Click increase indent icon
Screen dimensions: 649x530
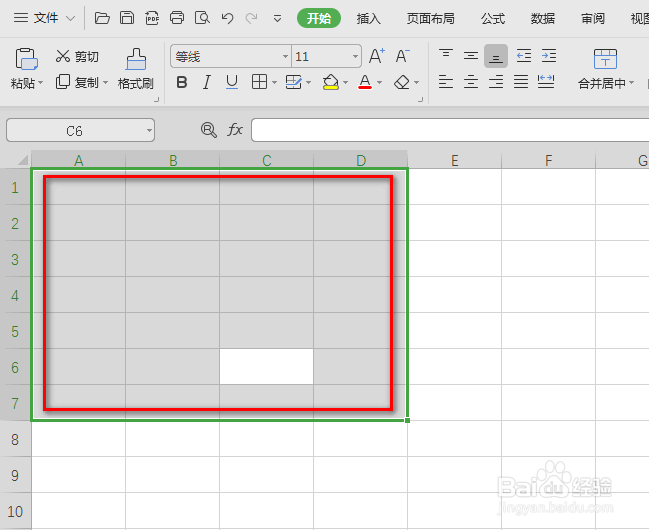click(549, 55)
